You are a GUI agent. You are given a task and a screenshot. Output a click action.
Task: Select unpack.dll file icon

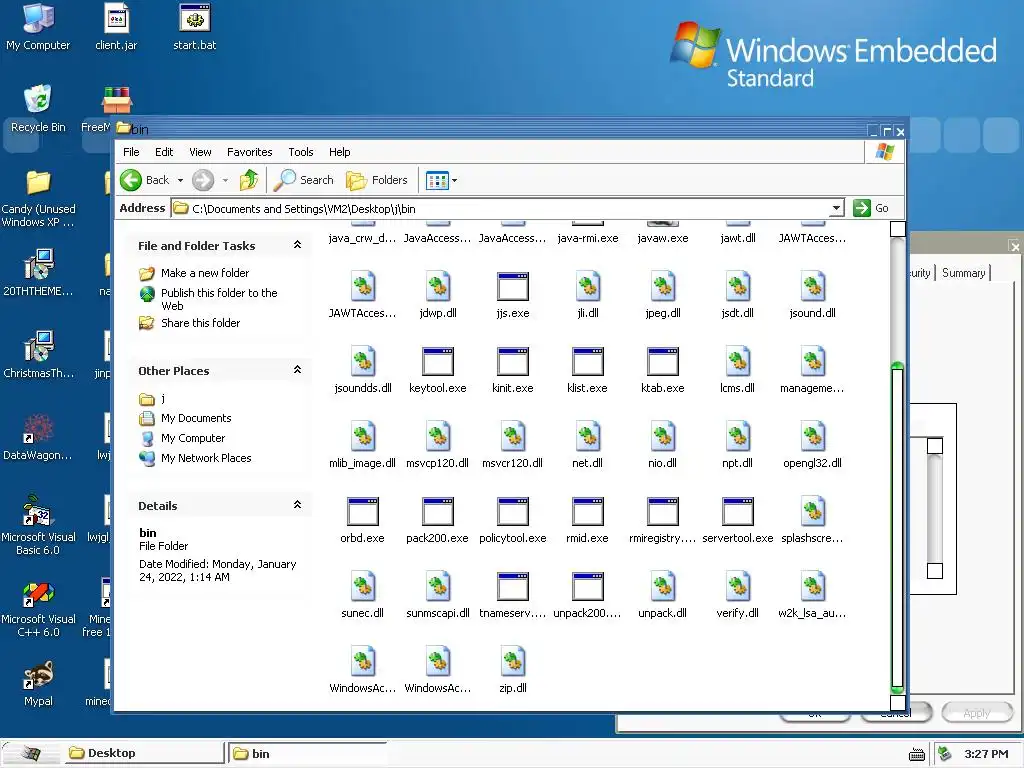[663, 586]
